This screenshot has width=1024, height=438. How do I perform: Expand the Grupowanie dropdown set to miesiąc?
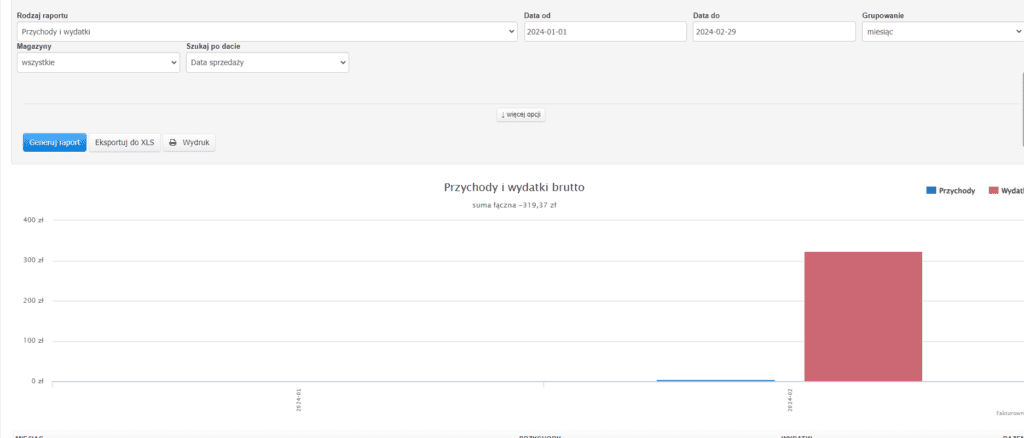[x=940, y=32]
